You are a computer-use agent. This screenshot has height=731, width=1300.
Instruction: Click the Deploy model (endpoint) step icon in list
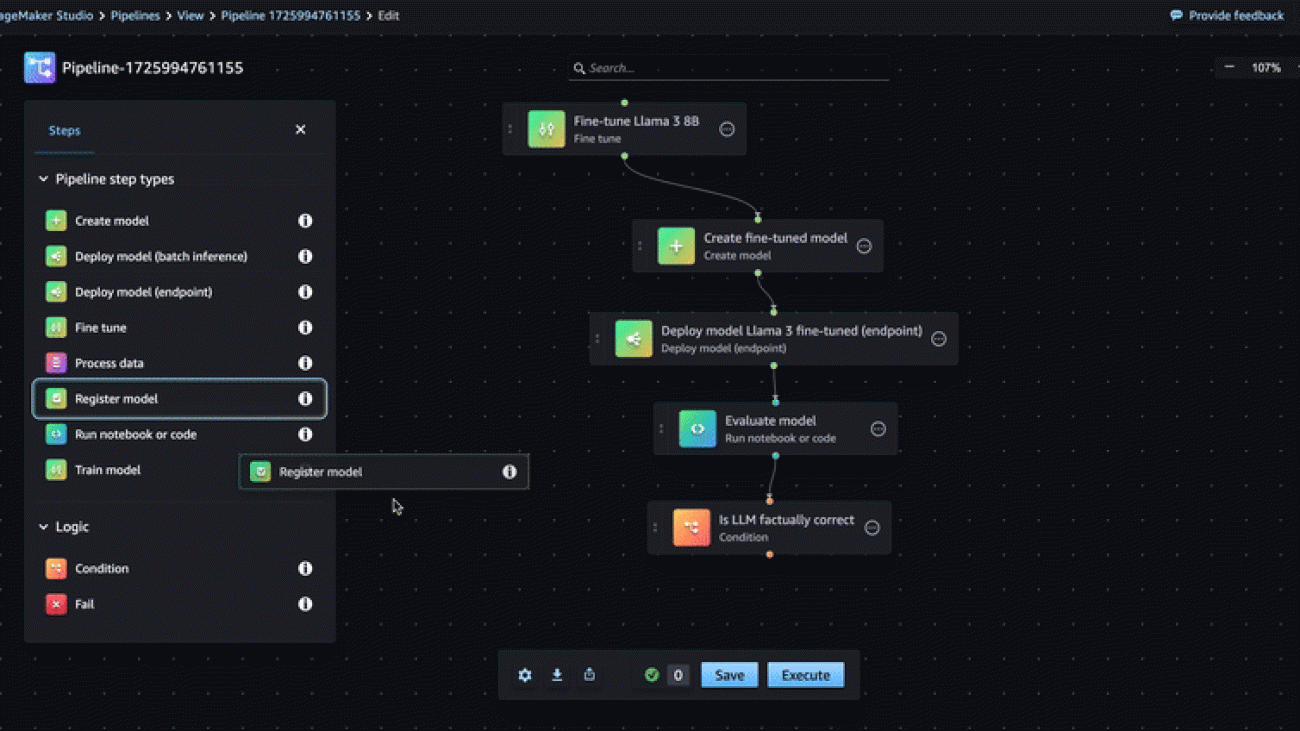[x=56, y=292]
